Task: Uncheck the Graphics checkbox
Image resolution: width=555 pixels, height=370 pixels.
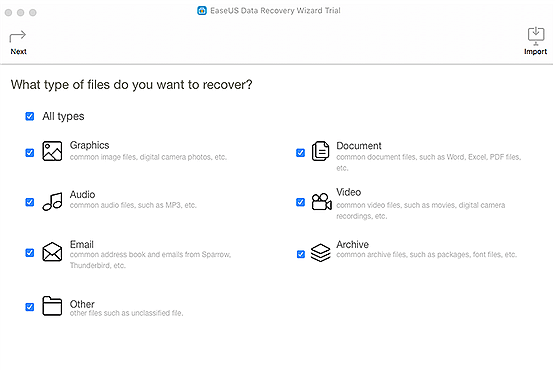Action: [x=30, y=153]
